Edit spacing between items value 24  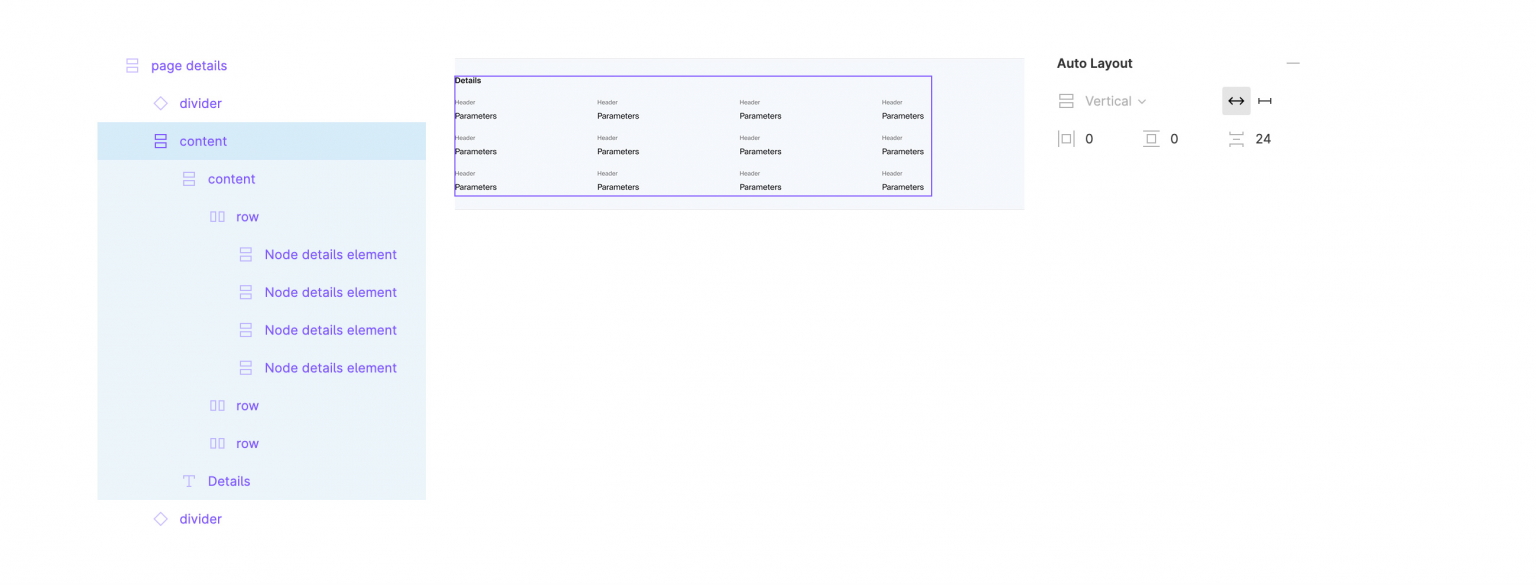(x=1263, y=139)
